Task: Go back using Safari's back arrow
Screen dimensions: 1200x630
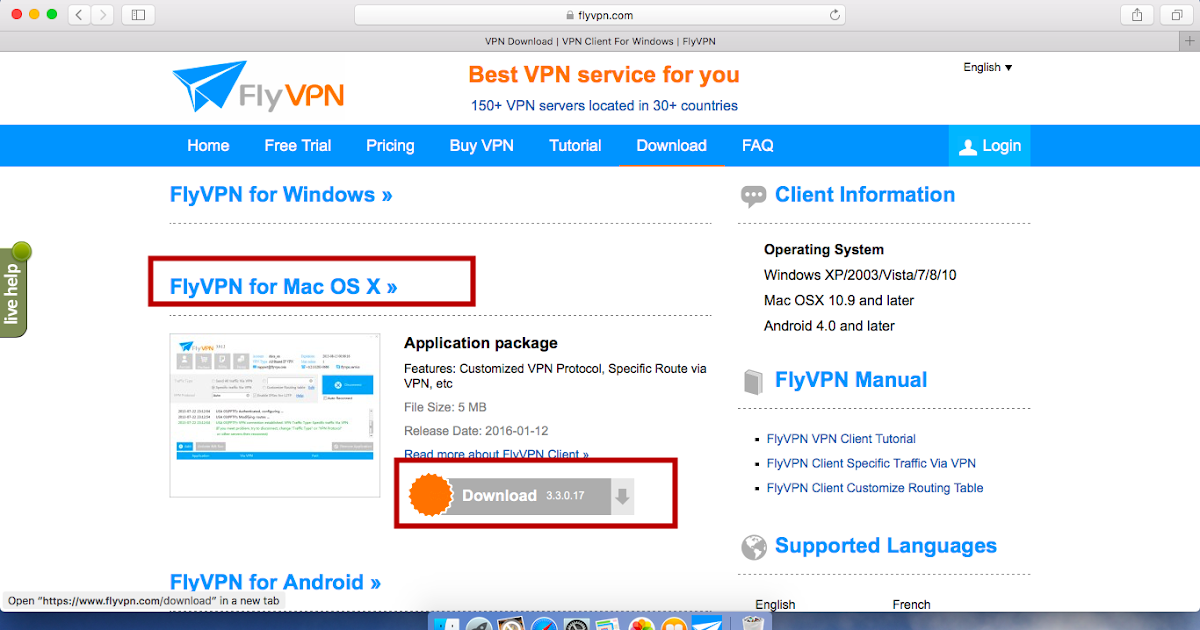Action: tap(80, 15)
